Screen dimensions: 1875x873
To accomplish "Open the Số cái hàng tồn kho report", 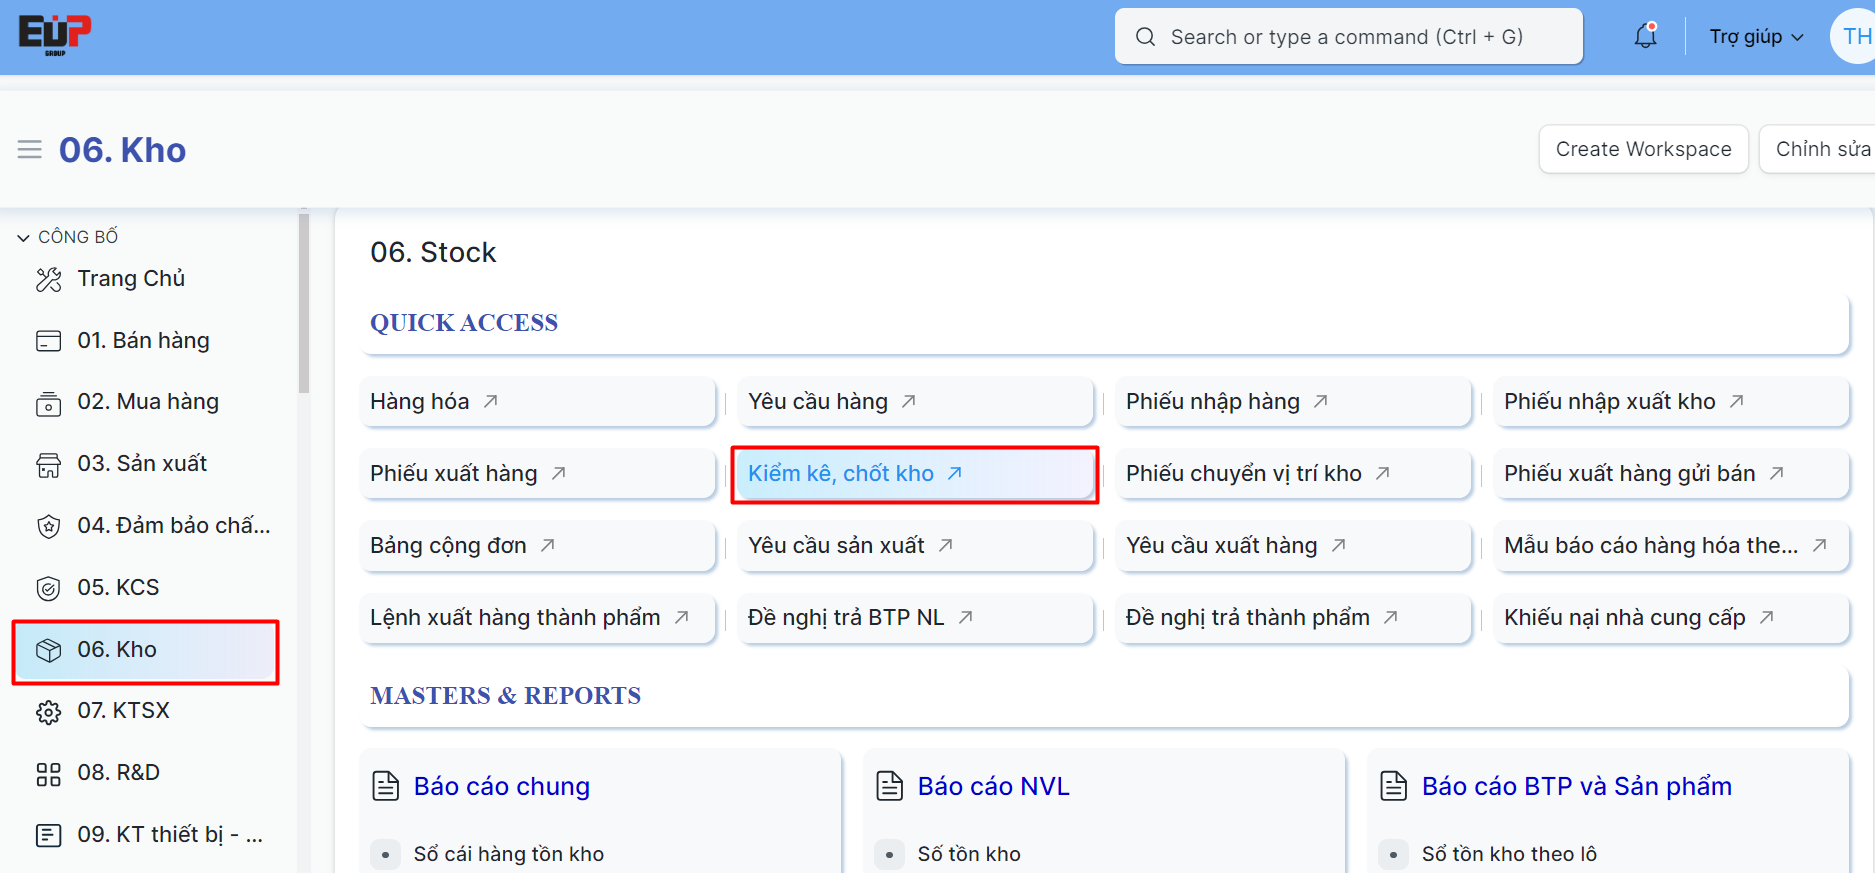I will point(508,854).
